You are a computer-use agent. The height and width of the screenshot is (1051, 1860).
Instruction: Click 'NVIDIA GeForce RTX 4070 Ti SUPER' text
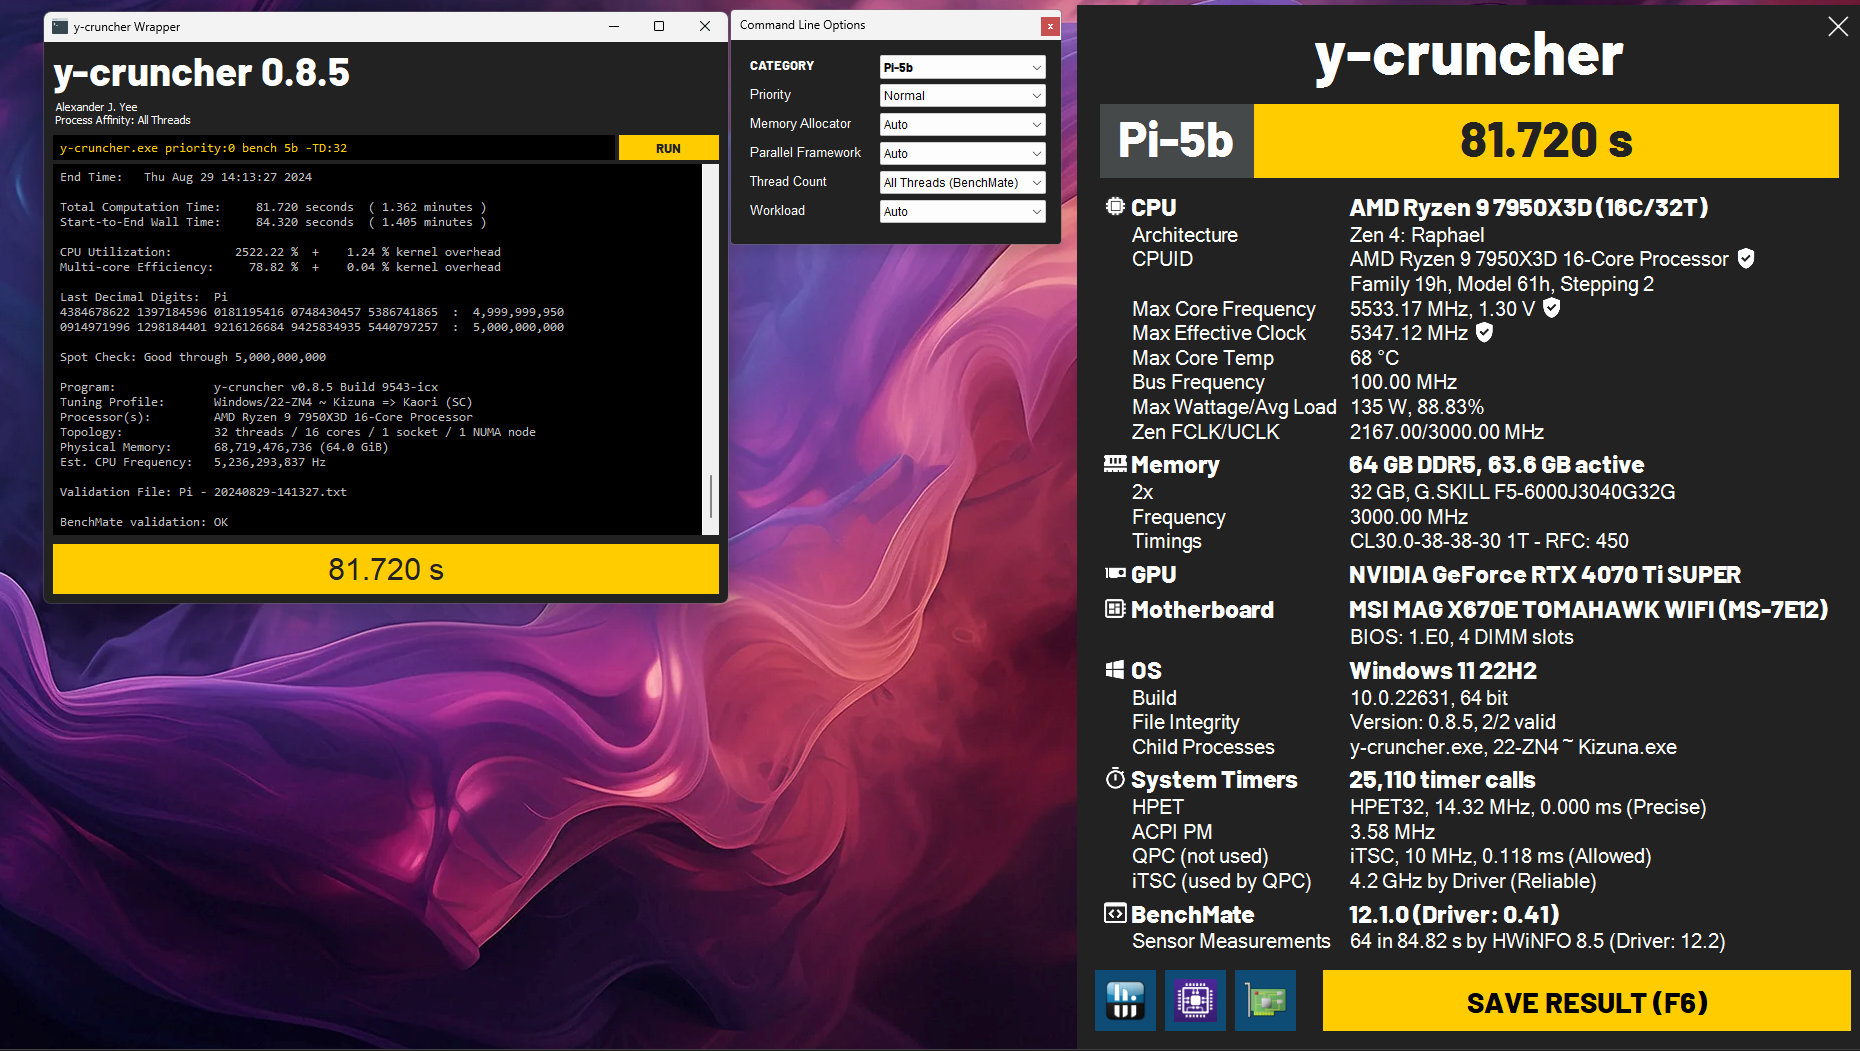(1545, 575)
